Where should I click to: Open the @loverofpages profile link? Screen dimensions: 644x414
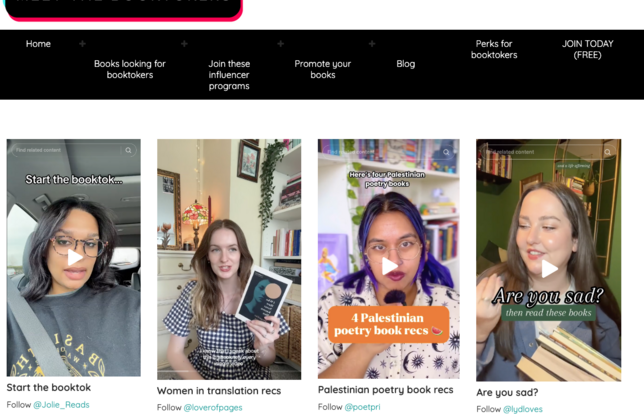(212, 407)
